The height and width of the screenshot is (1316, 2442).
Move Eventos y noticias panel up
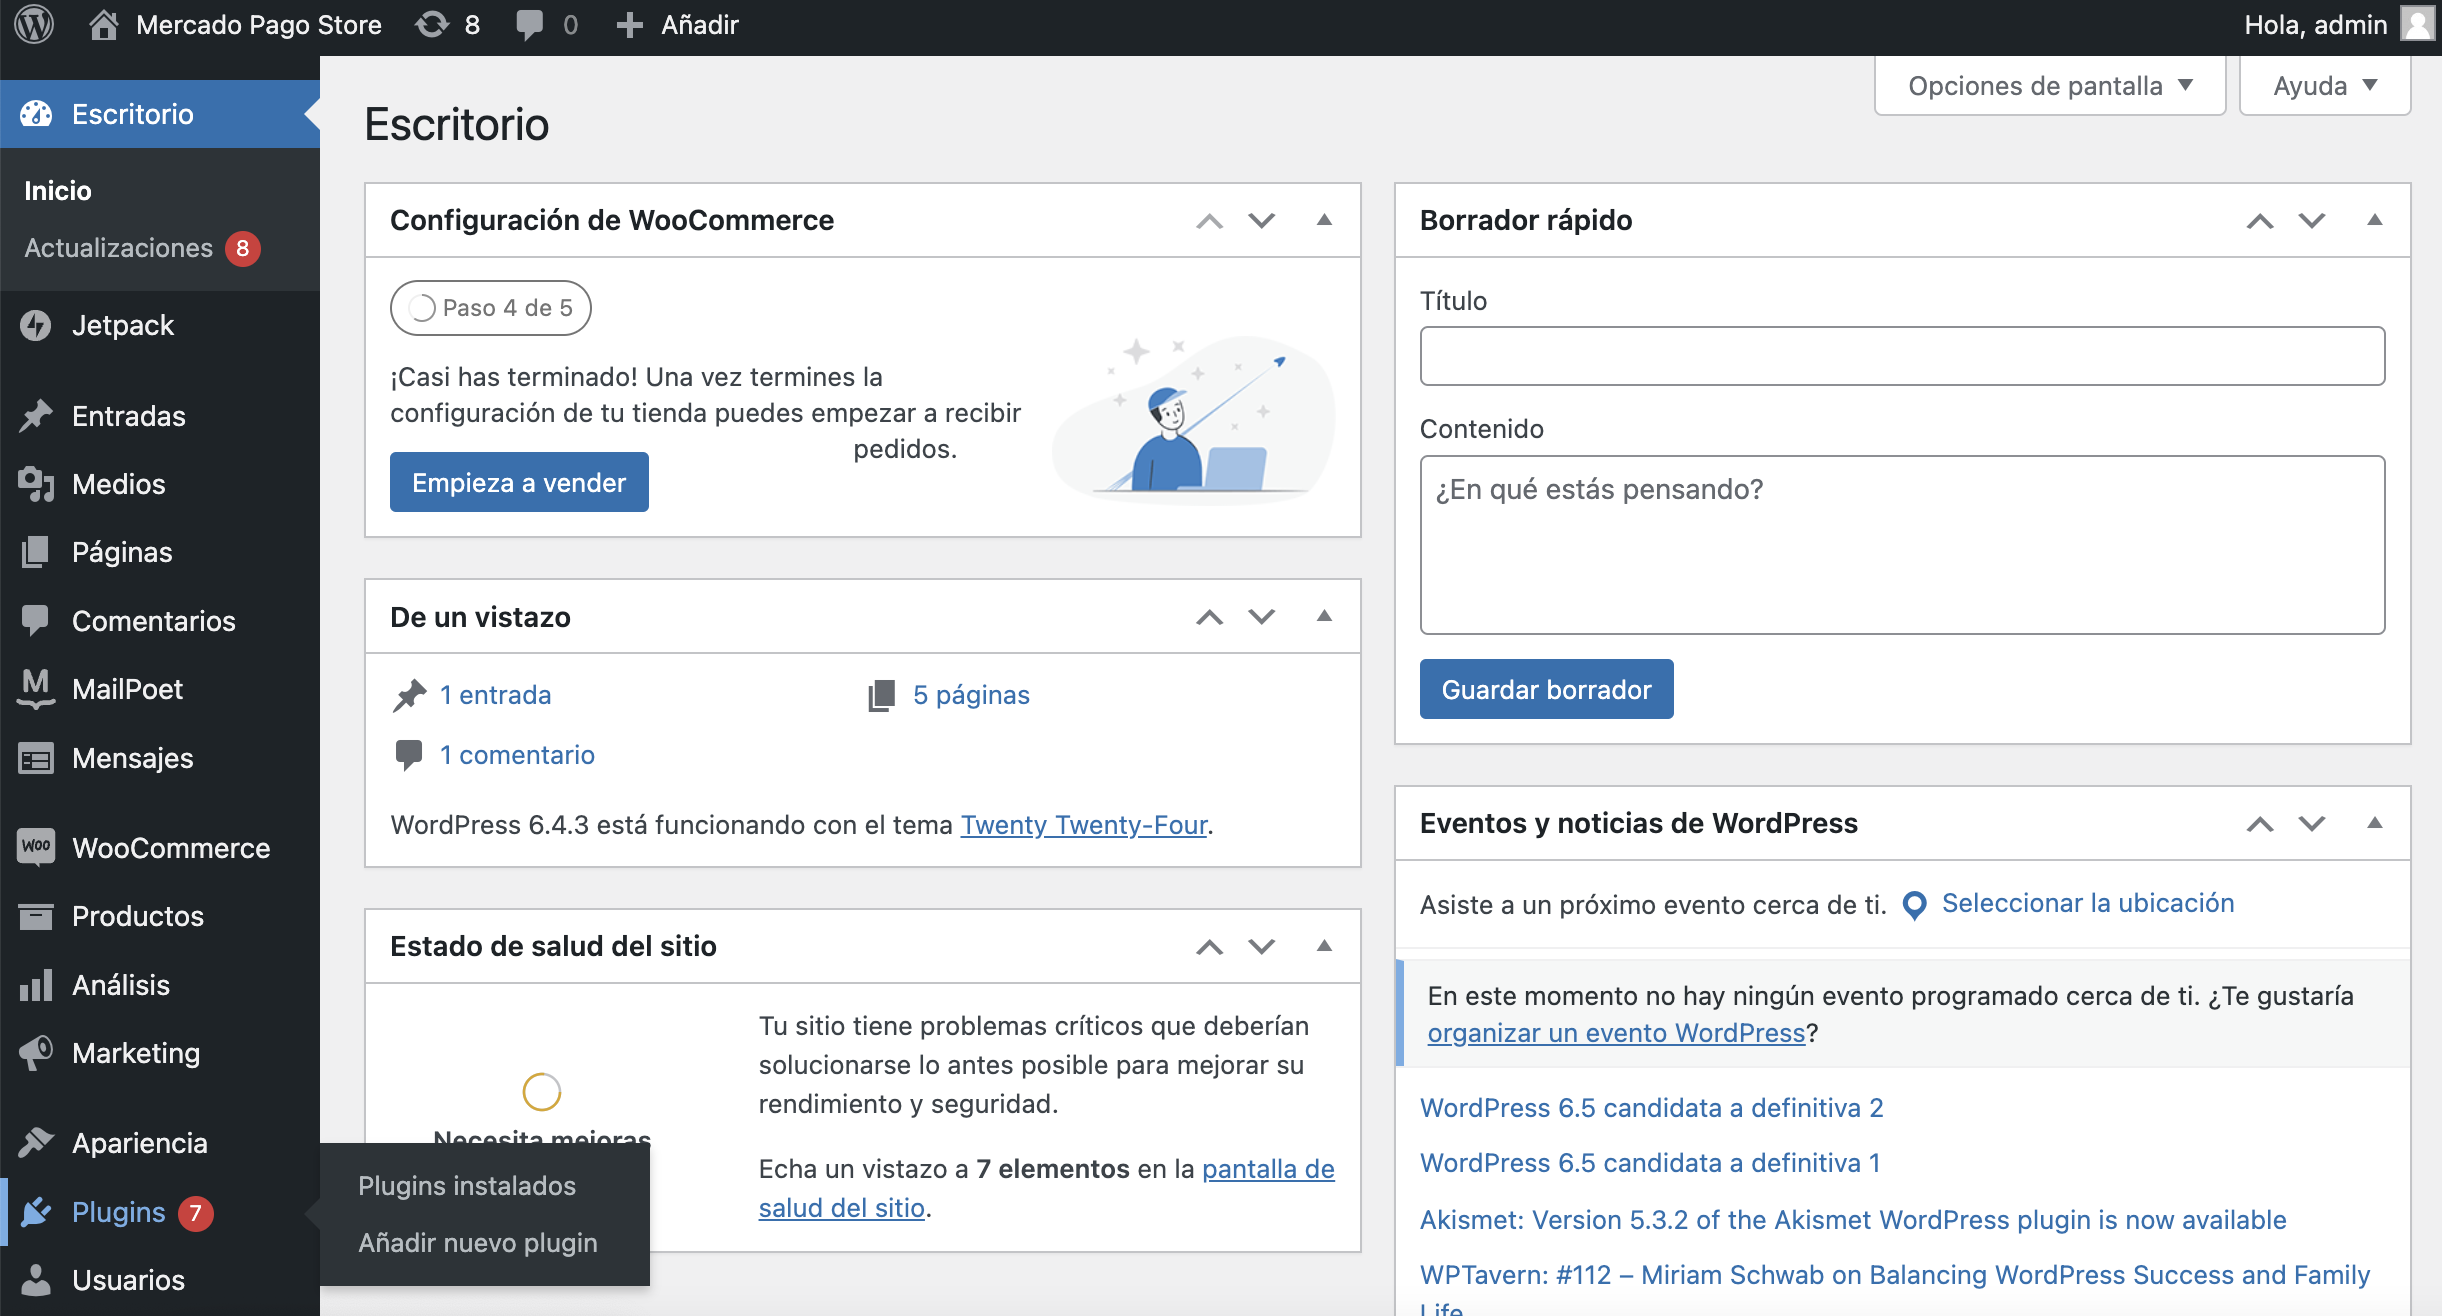(2260, 823)
